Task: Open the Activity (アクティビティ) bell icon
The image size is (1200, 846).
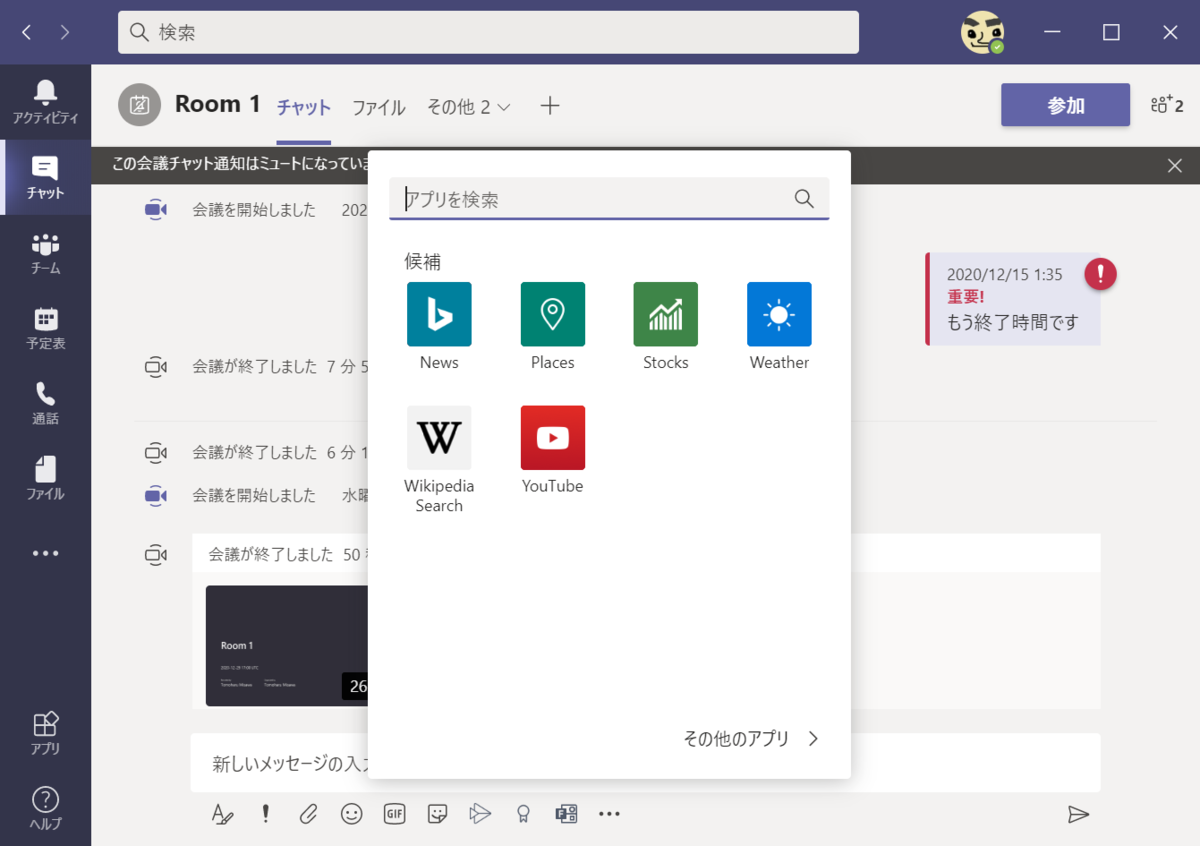Action: [x=45, y=102]
